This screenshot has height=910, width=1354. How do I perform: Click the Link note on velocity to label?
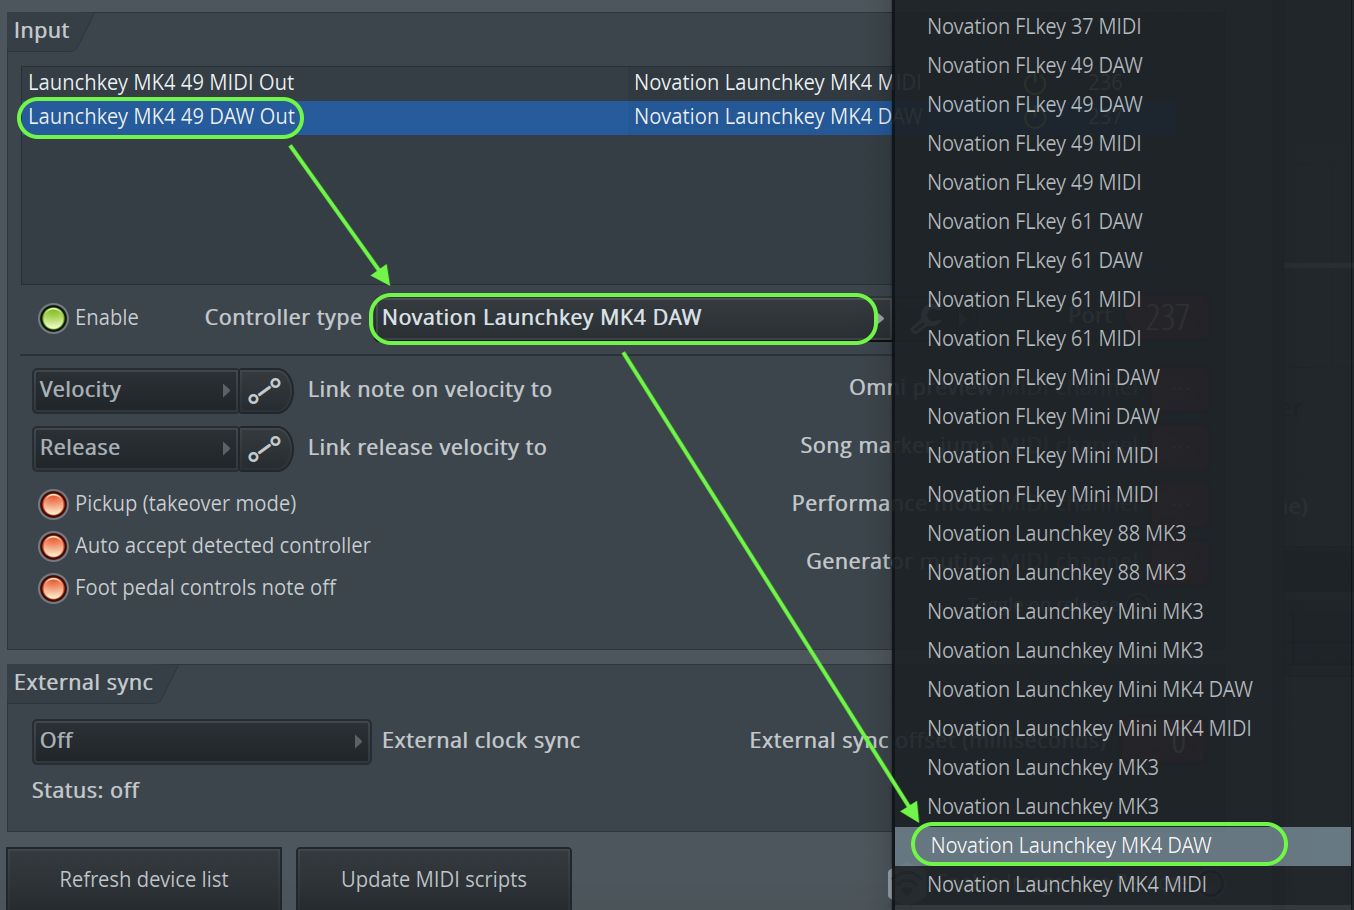(430, 390)
